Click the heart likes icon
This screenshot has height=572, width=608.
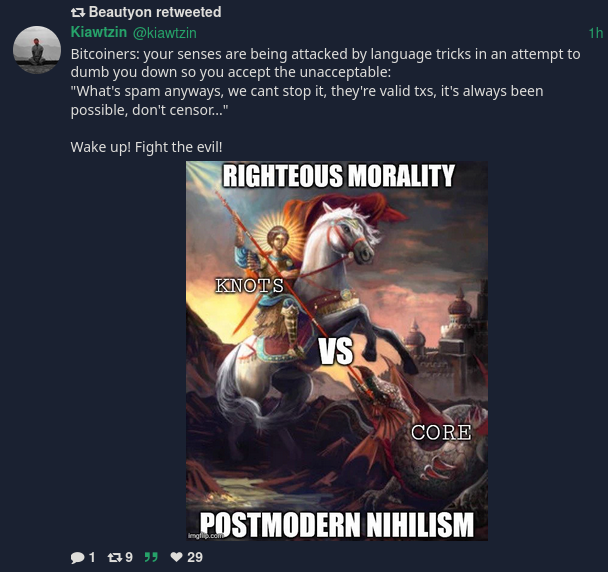(176, 557)
